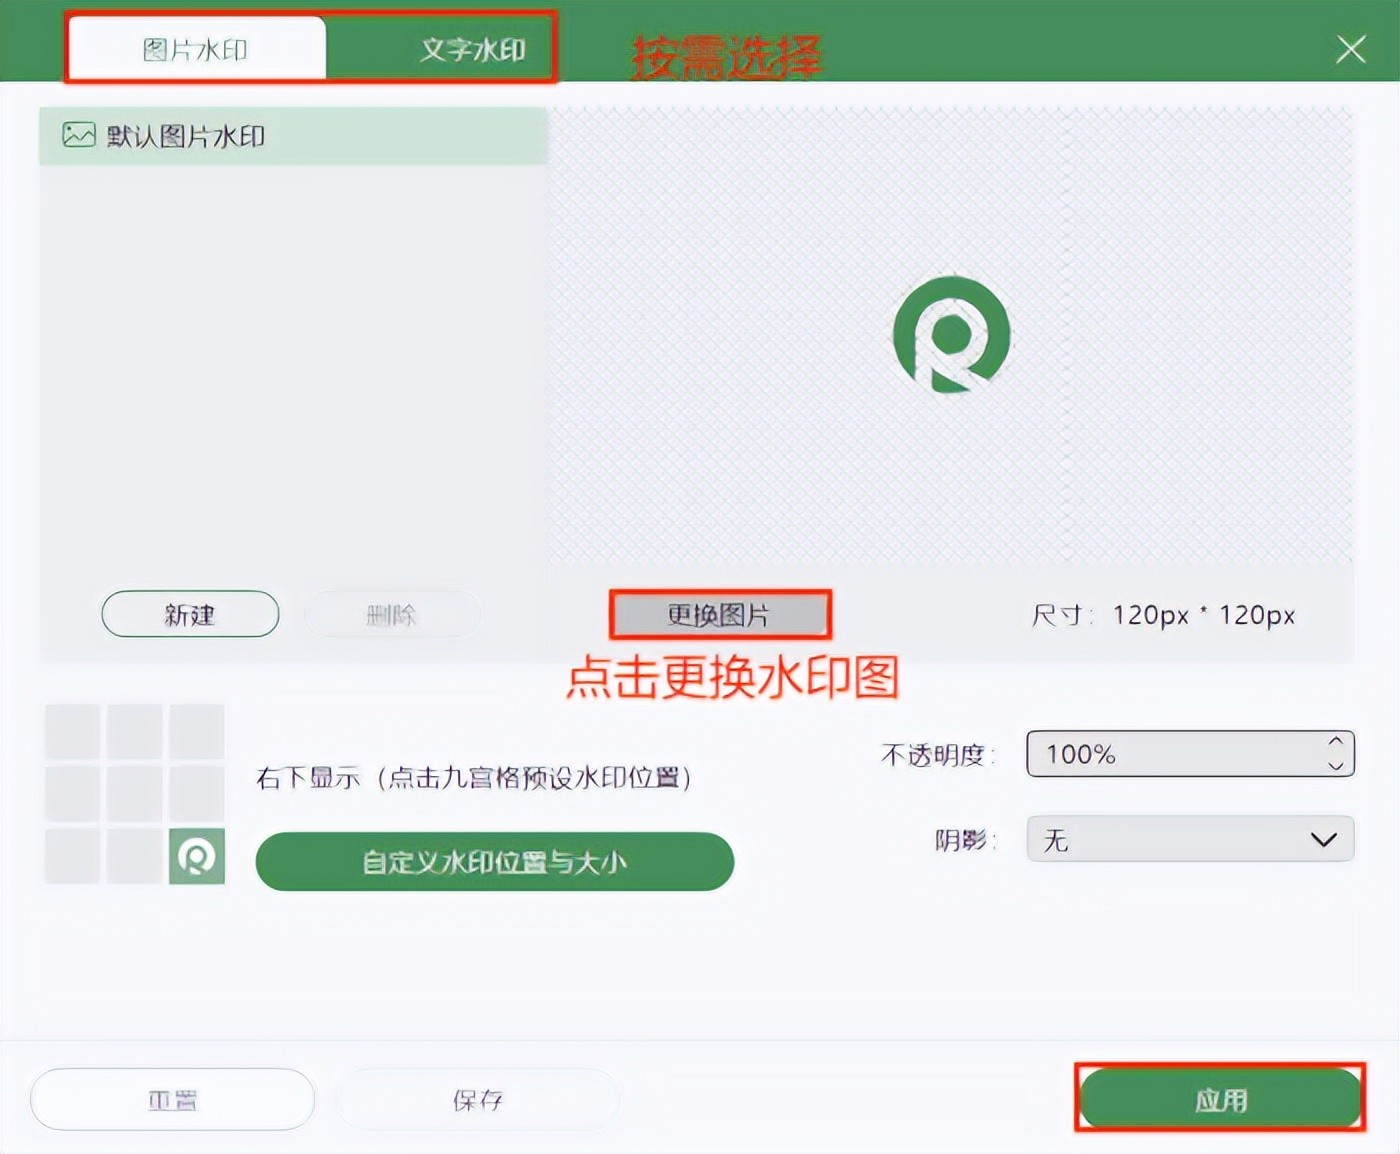
Task: Click the 不透明度 100% input field
Action: pos(1170,754)
